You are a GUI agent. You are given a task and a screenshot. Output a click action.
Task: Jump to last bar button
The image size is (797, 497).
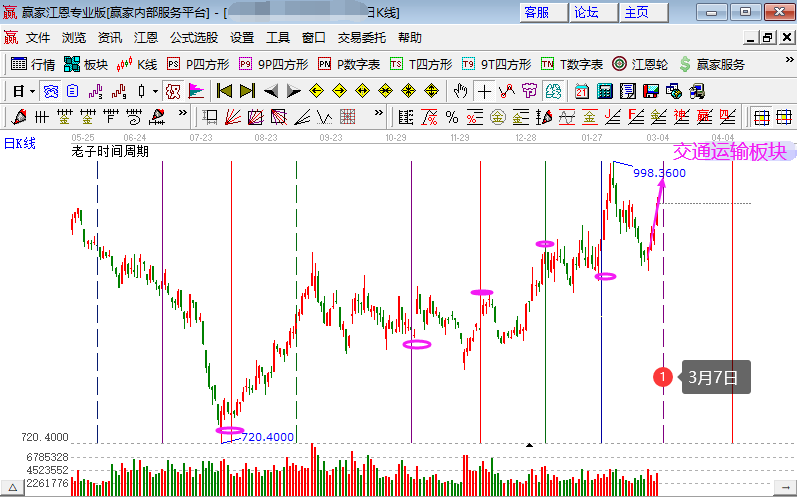pyautogui.click(x=247, y=91)
